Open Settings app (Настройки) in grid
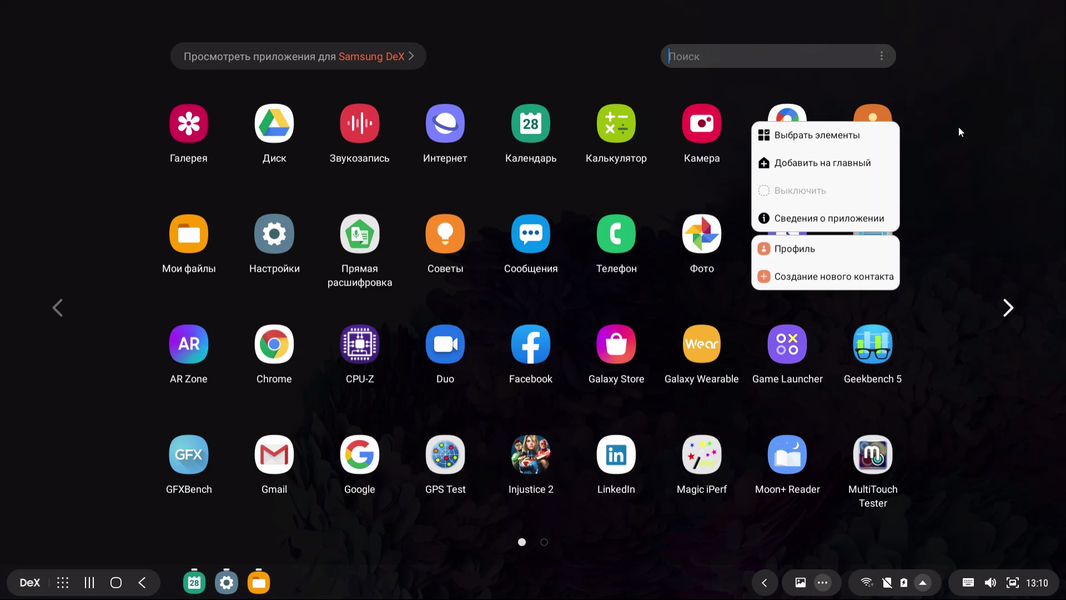Viewport: 1066px width, 600px height. [x=274, y=234]
